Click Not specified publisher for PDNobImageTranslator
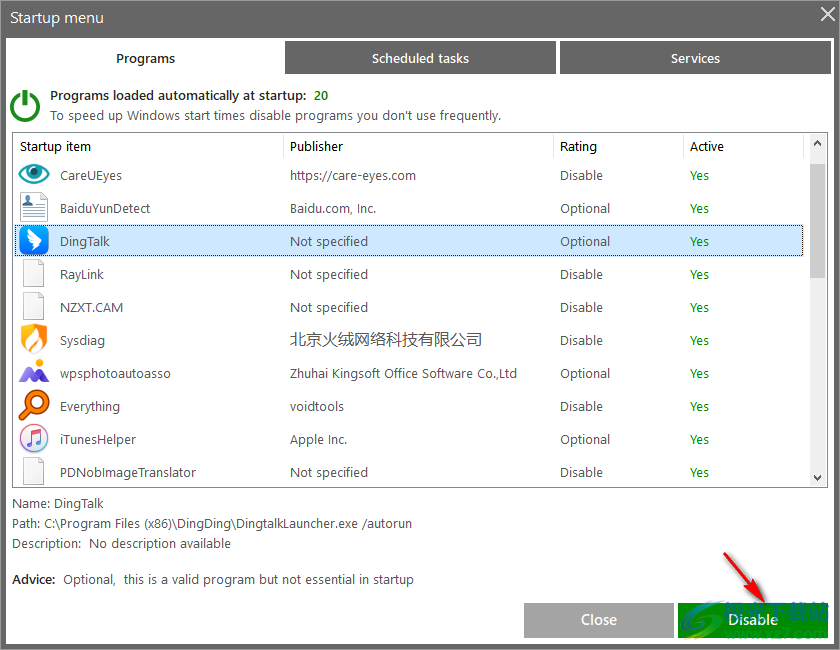 click(x=328, y=473)
